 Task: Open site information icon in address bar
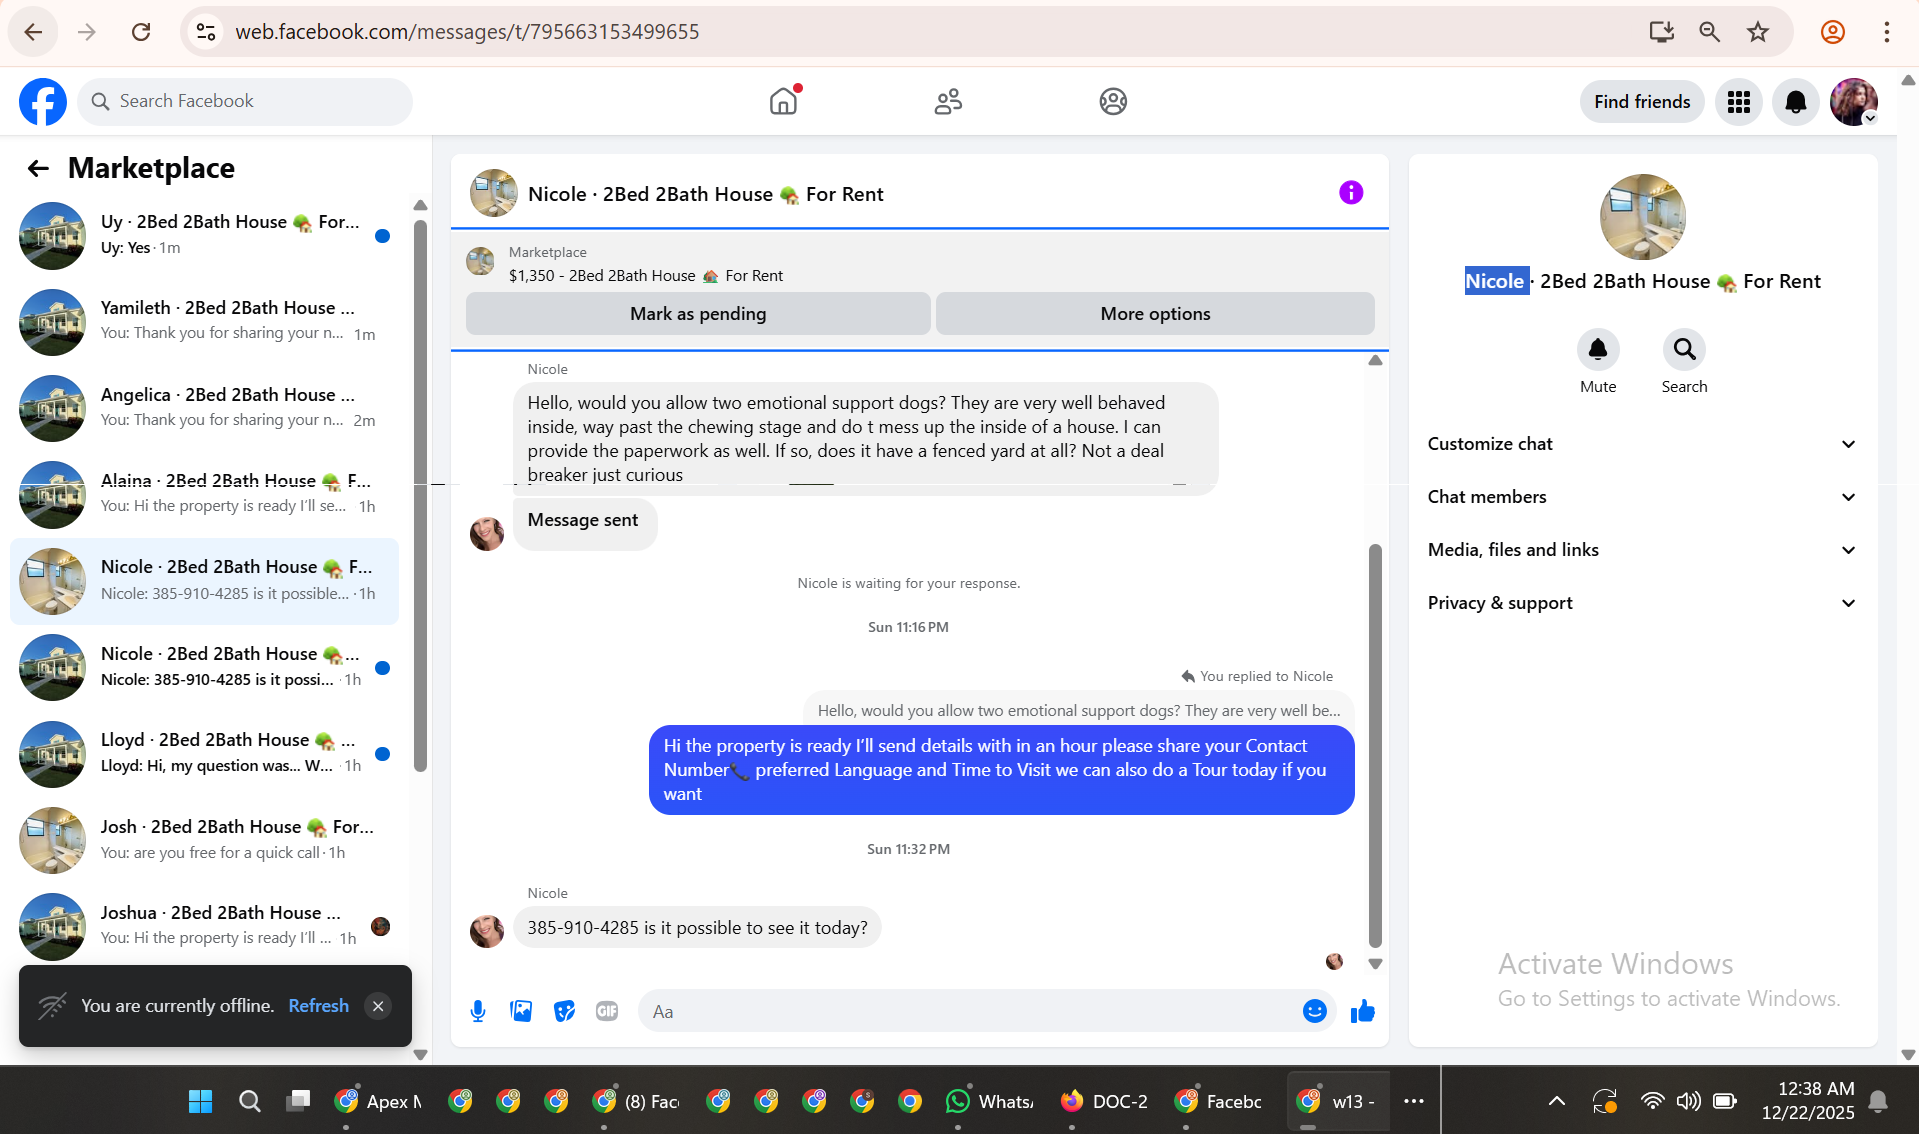[206, 32]
